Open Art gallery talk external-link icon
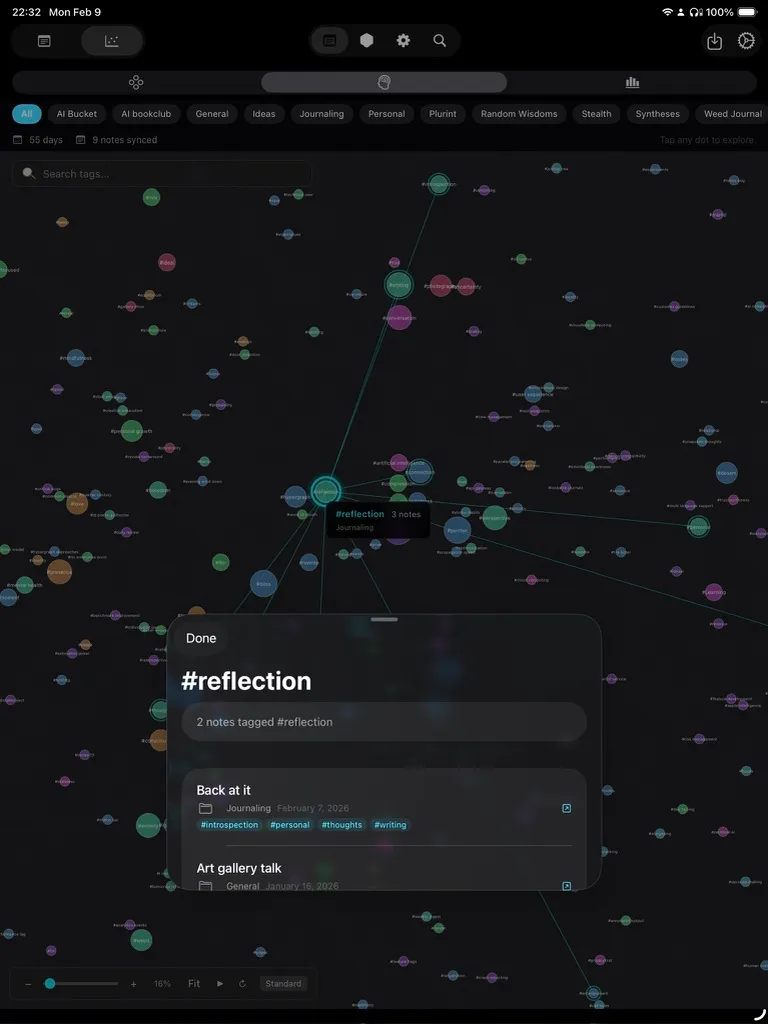 pos(567,886)
